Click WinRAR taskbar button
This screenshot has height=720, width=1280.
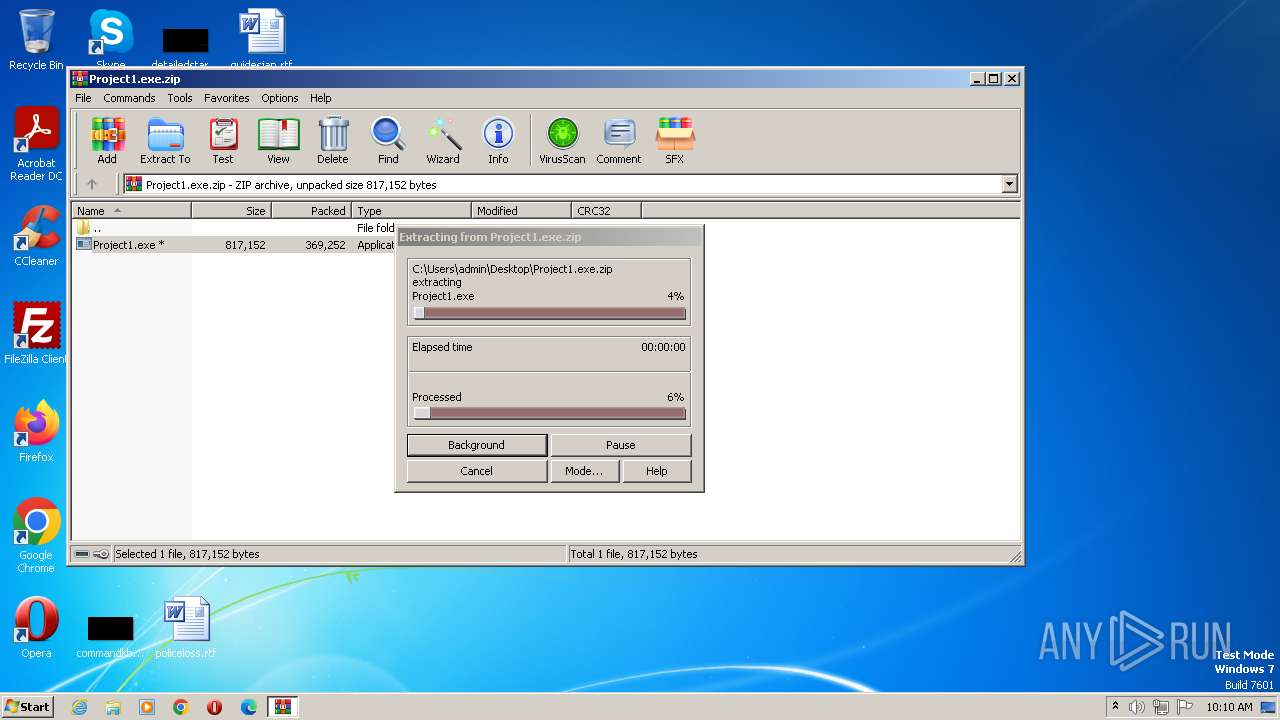pyautogui.click(x=282, y=707)
